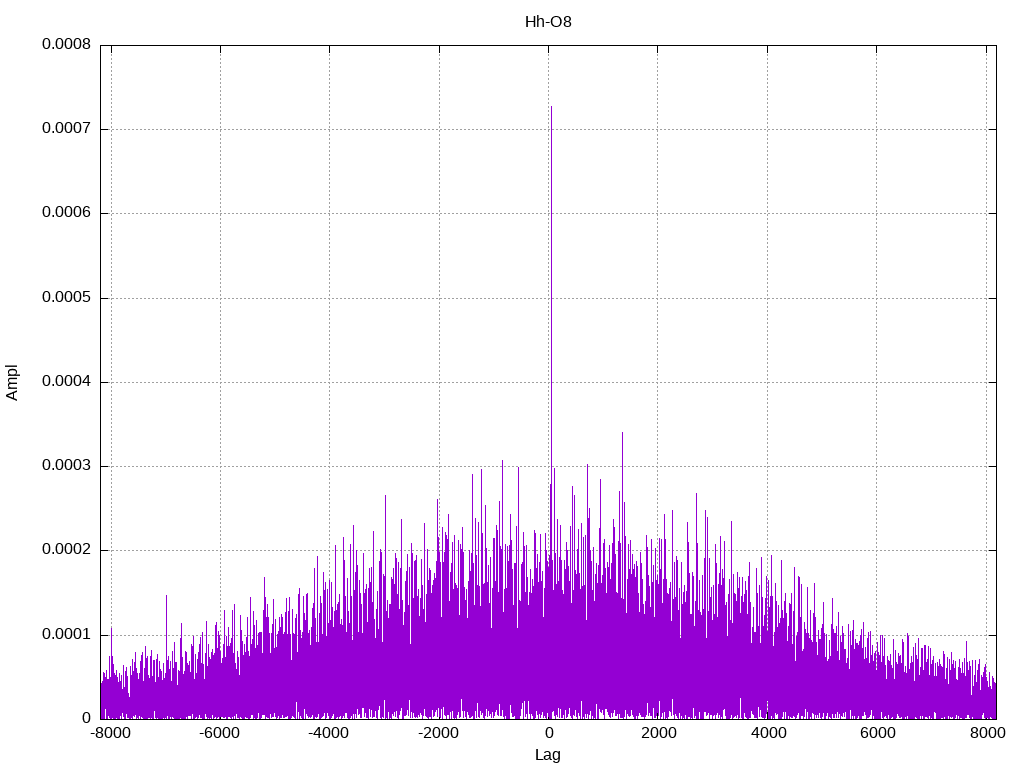Select the Lag x-axis label
The height and width of the screenshot is (768, 1024).
click(x=548, y=755)
